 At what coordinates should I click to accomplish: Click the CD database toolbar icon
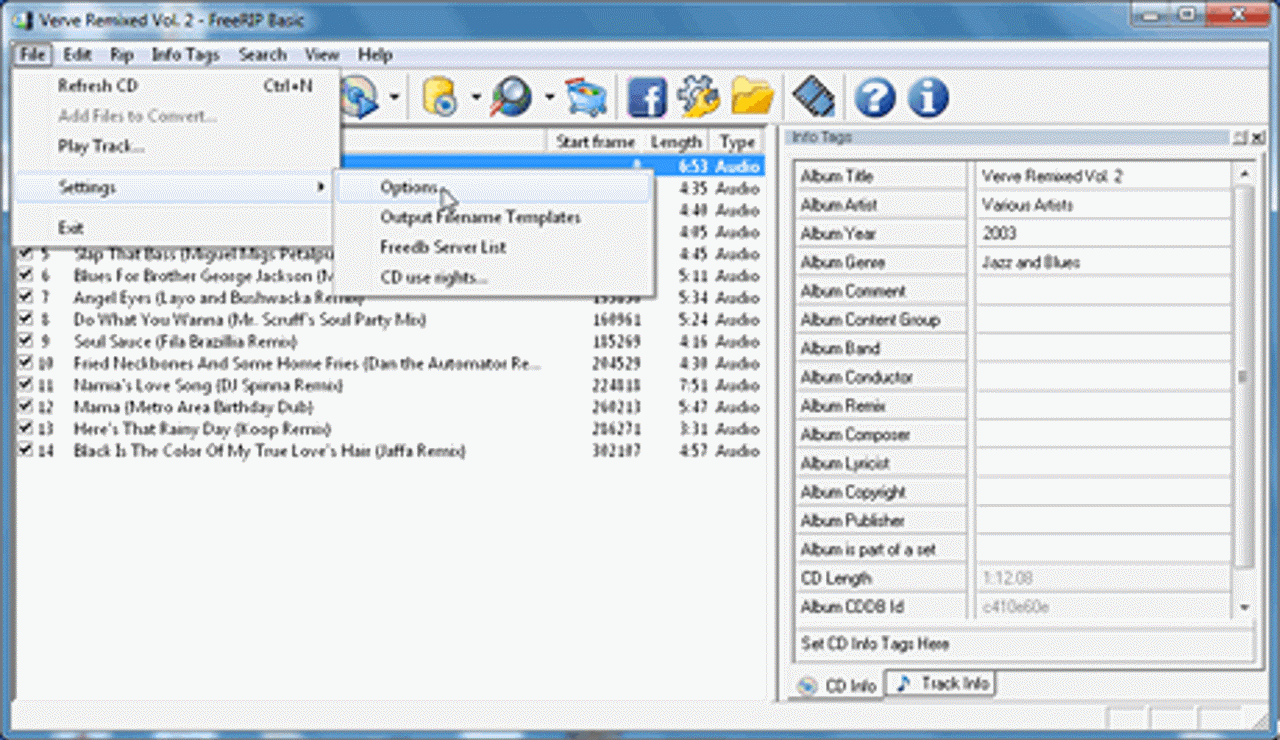(x=440, y=97)
